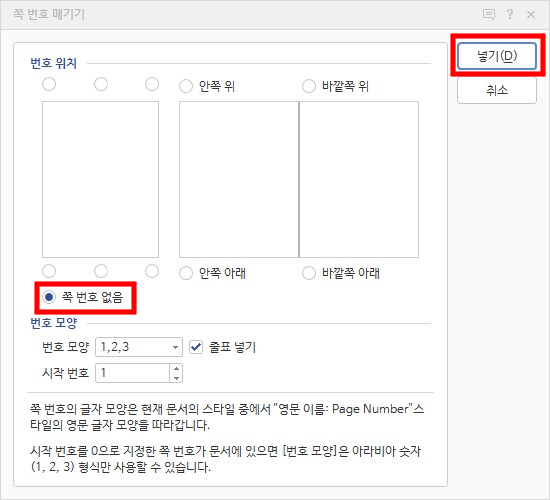Click the single page preview thumbnail
This screenshot has height=500, width=550.
tap(100, 179)
